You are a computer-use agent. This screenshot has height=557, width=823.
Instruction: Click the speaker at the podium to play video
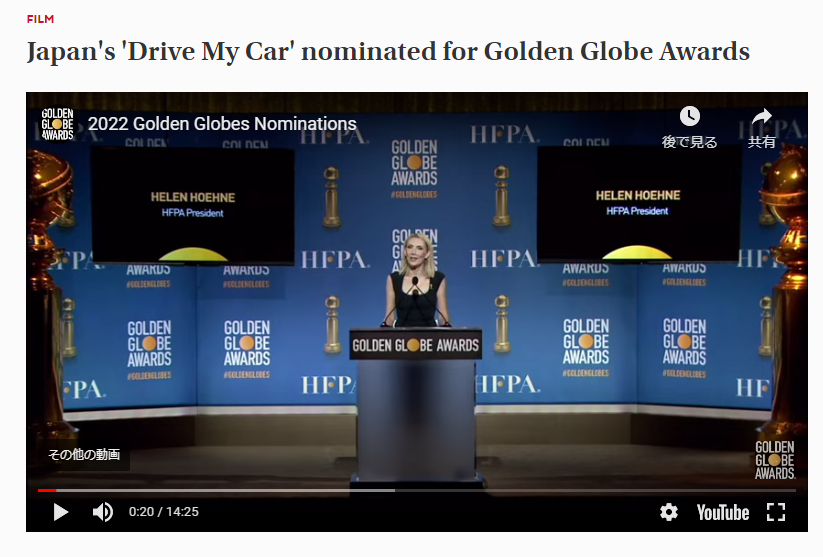tap(416, 290)
